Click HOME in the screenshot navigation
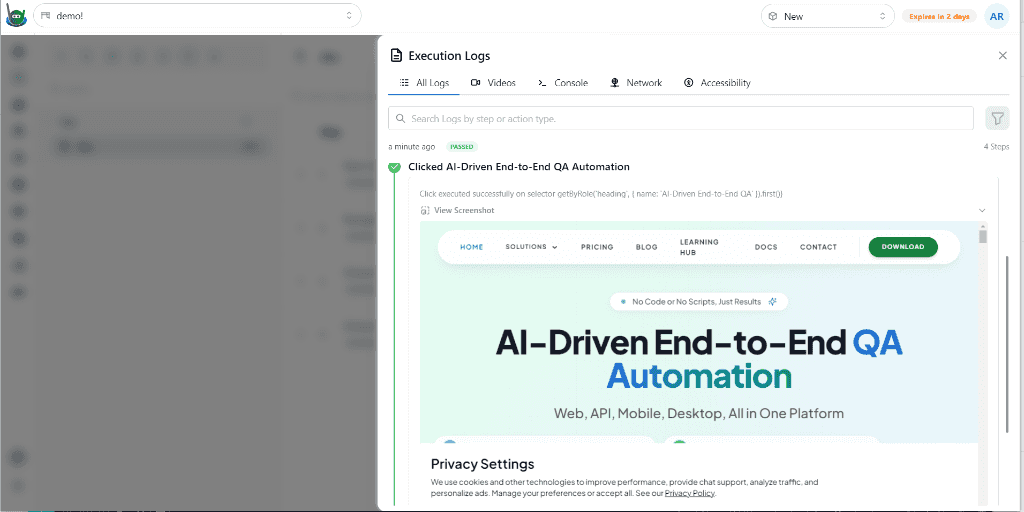The image size is (1024, 512). 472,247
